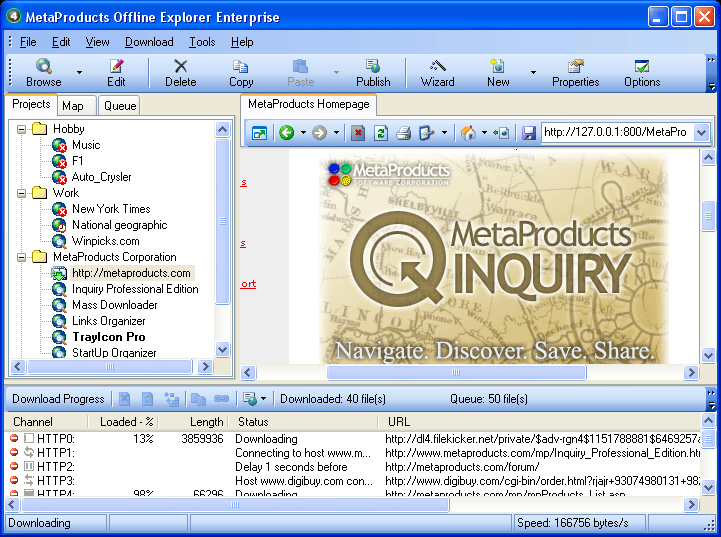Click download list horizontal scrollbar thumb
The image size is (721, 537).
point(235,504)
